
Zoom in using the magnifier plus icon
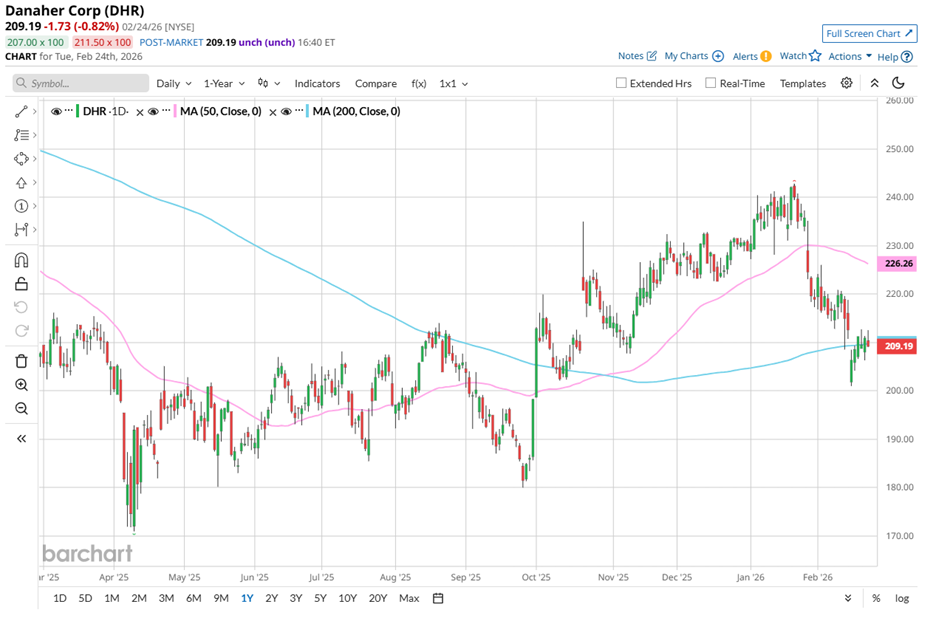coord(21,385)
